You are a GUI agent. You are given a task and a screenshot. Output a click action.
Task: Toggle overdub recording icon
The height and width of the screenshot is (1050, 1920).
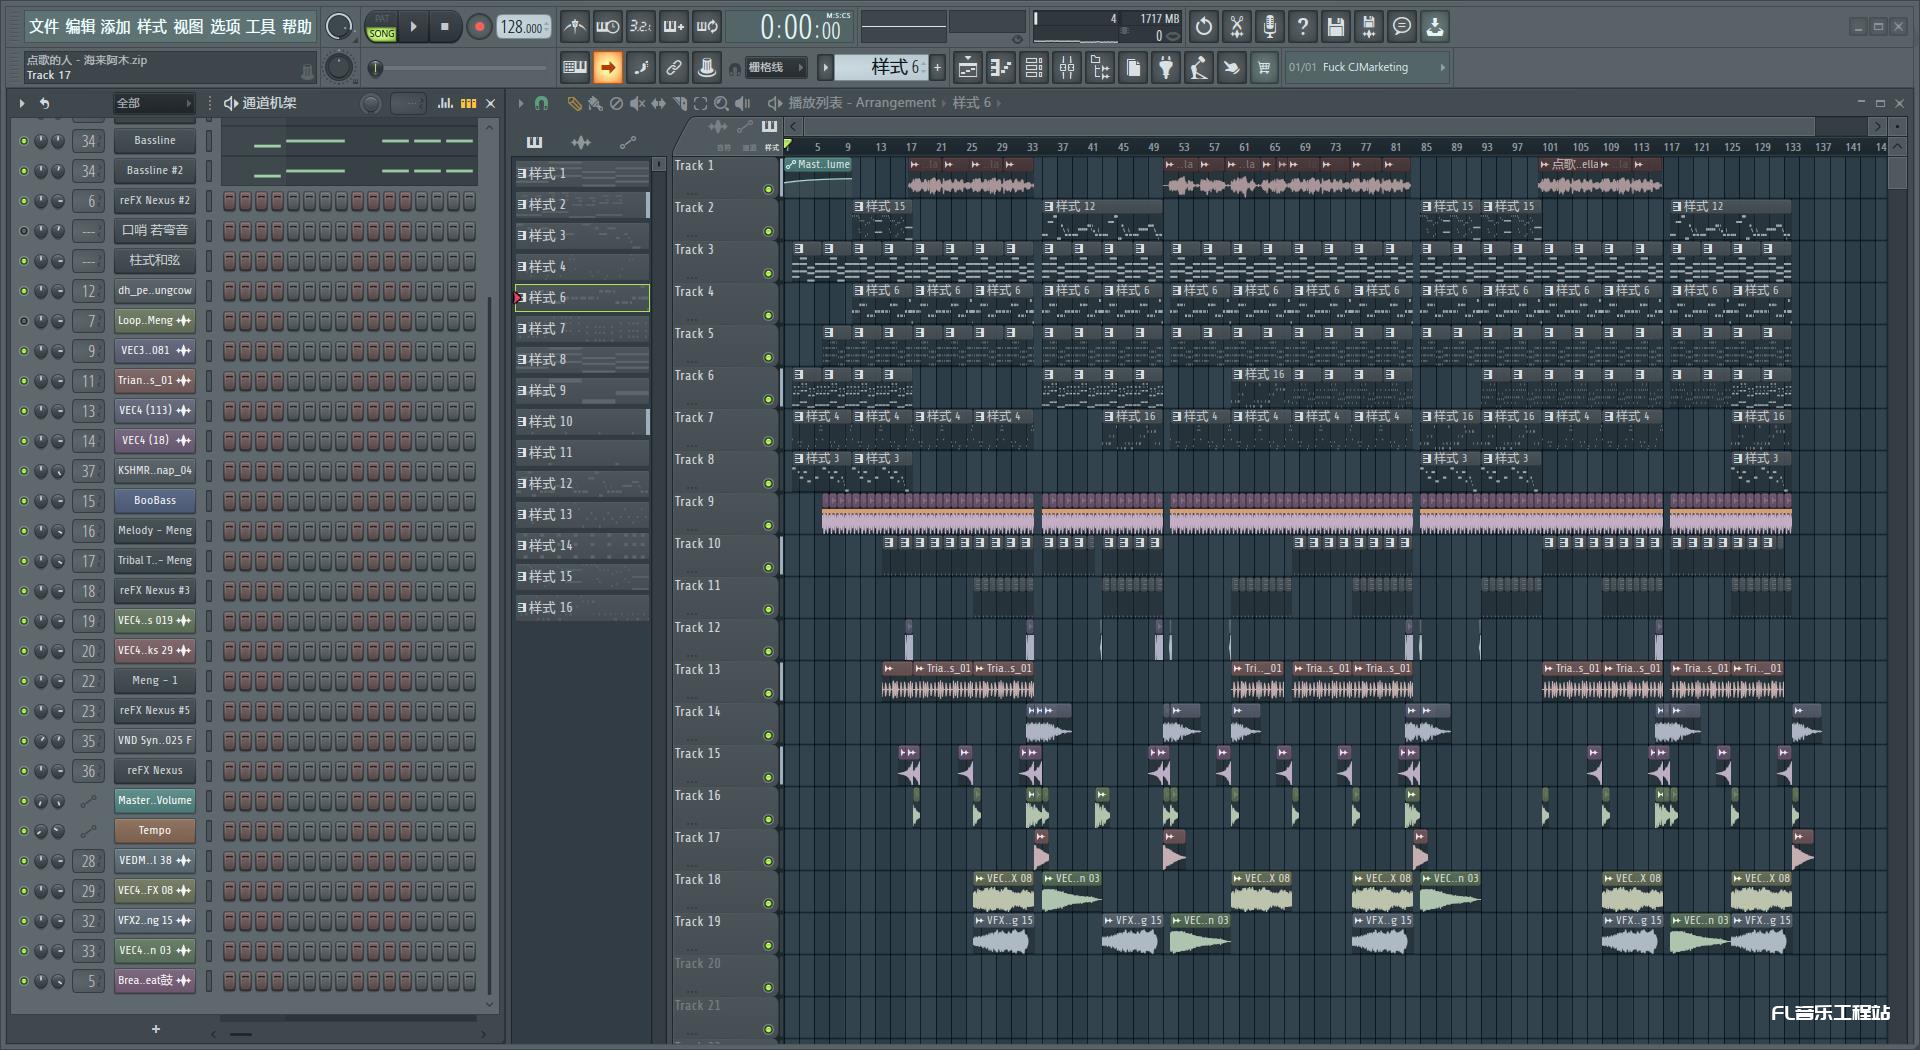pos(674,27)
